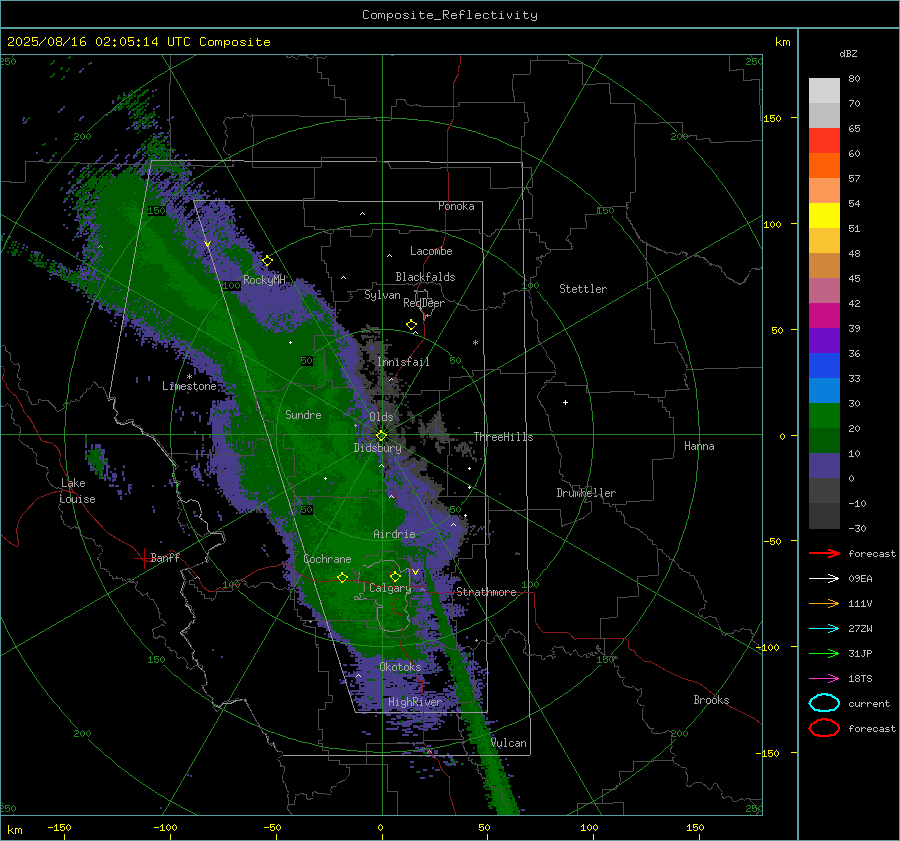
Task: Click the Innisfail city label
Action: click(x=403, y=362)
